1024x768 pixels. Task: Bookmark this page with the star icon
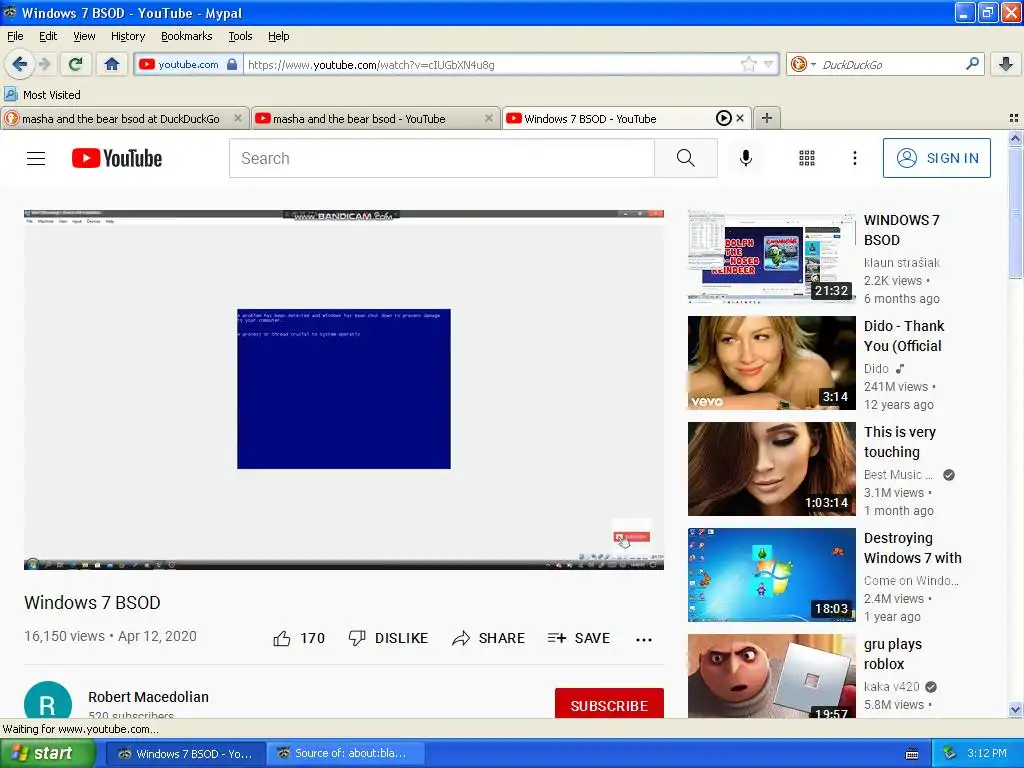click(x=748, y=64)
